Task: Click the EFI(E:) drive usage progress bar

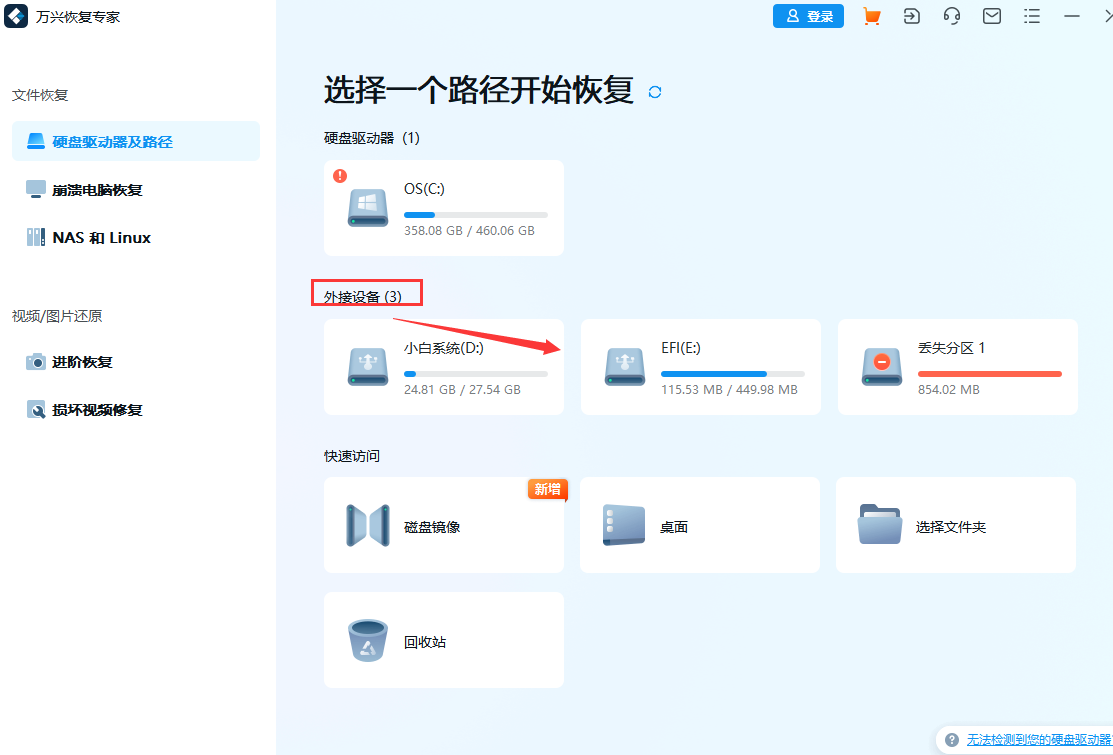Action: (x=732, y=373)
